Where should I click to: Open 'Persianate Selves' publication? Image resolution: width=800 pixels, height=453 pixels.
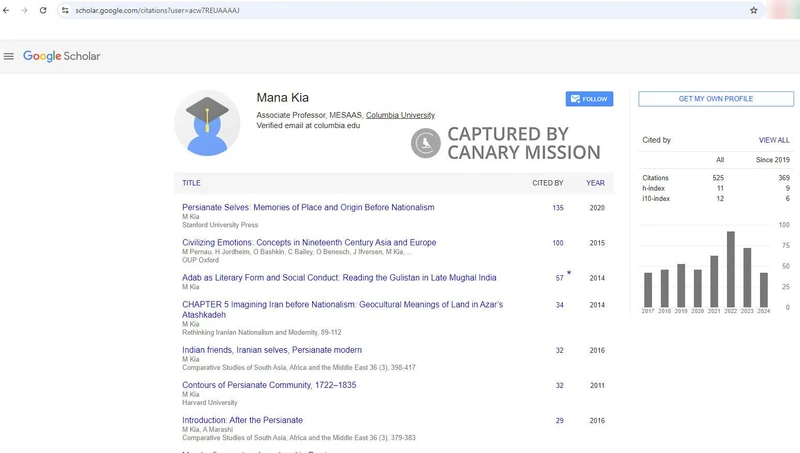[308, 208]
